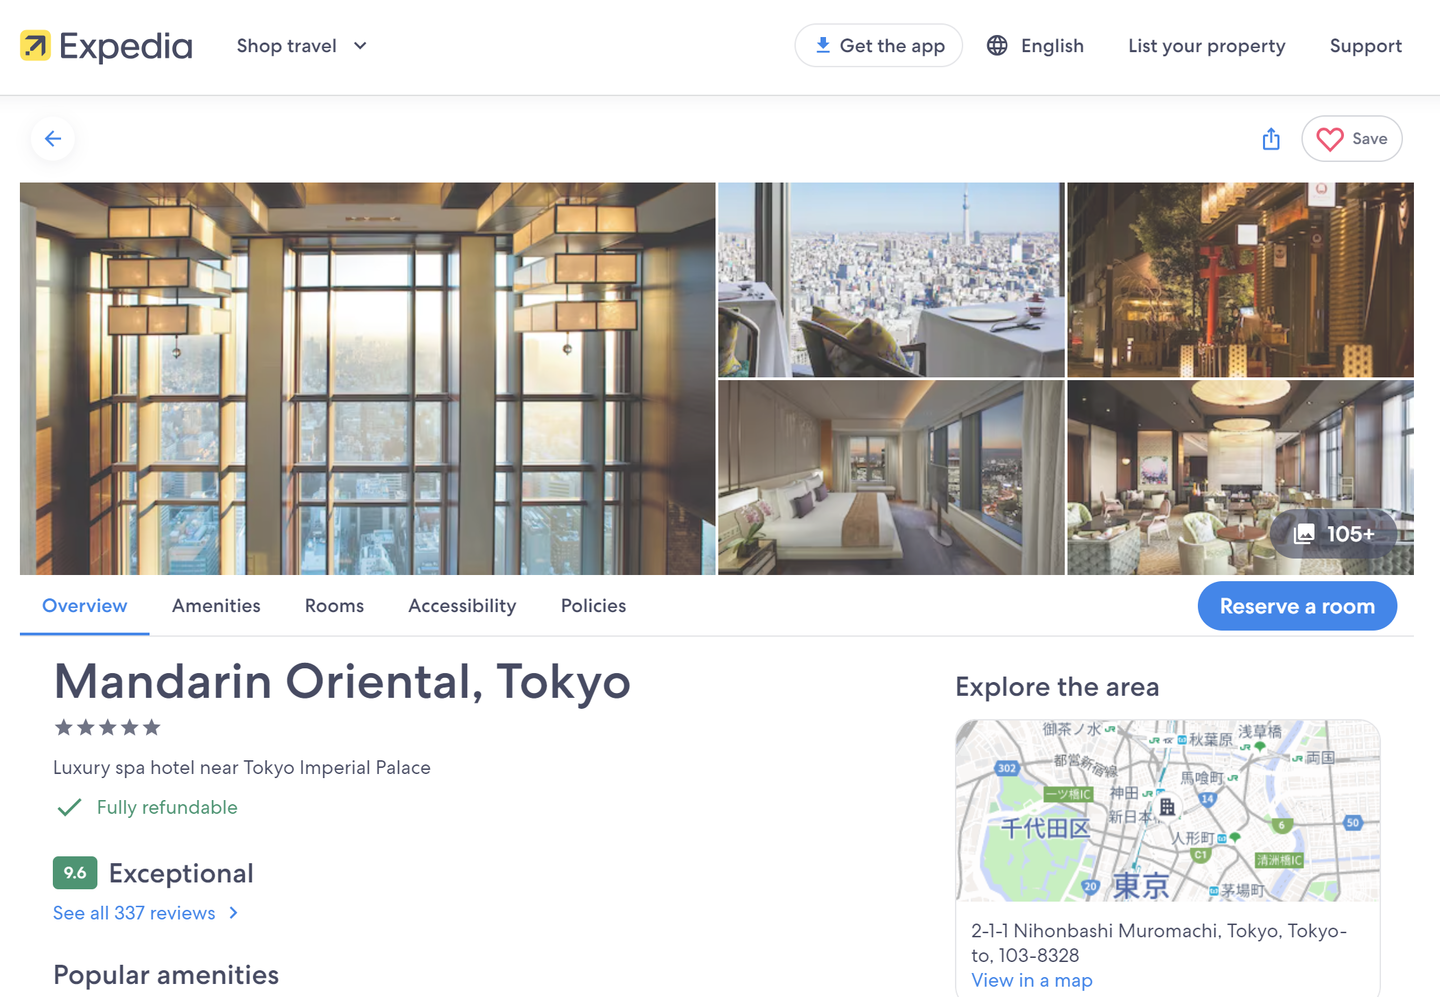Click the download icon in Get the app
This screenshot has height=997, width=1440.
click(x=822, y=45)
